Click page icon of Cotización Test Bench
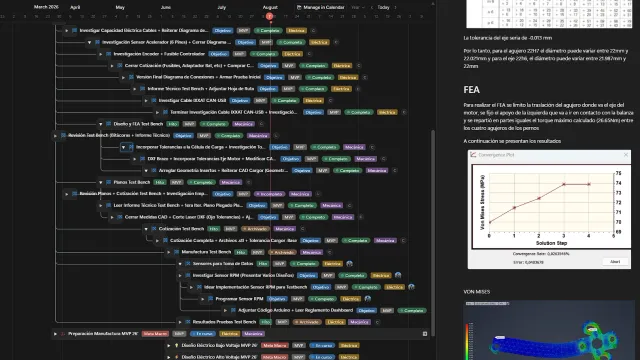Viewport: 640px width, 360px height. [x=154, y=229]
